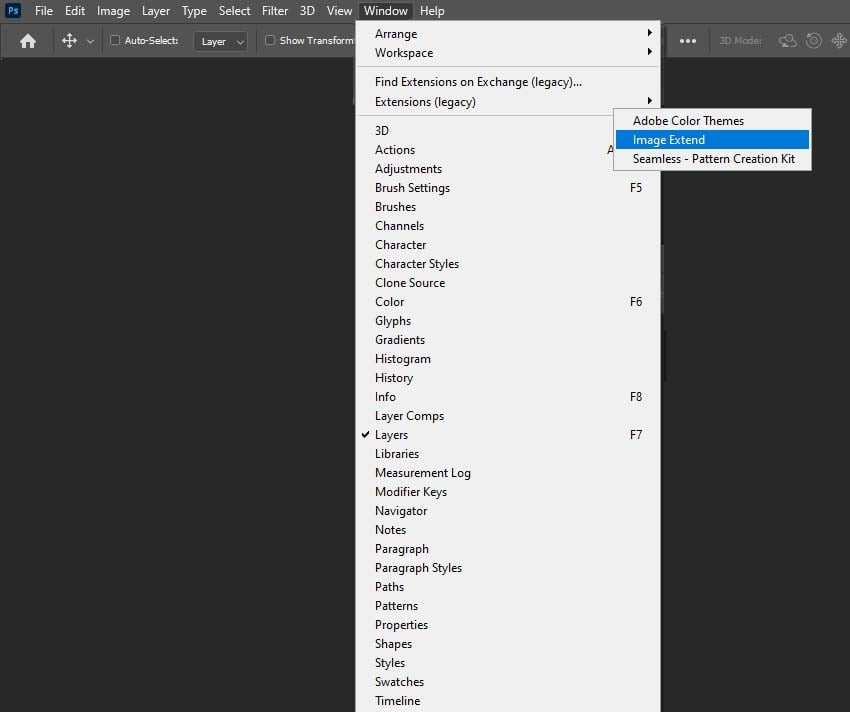Screen dimensions: 850x712
Task: Show the Color panel
Action: [x=508, y=302]
